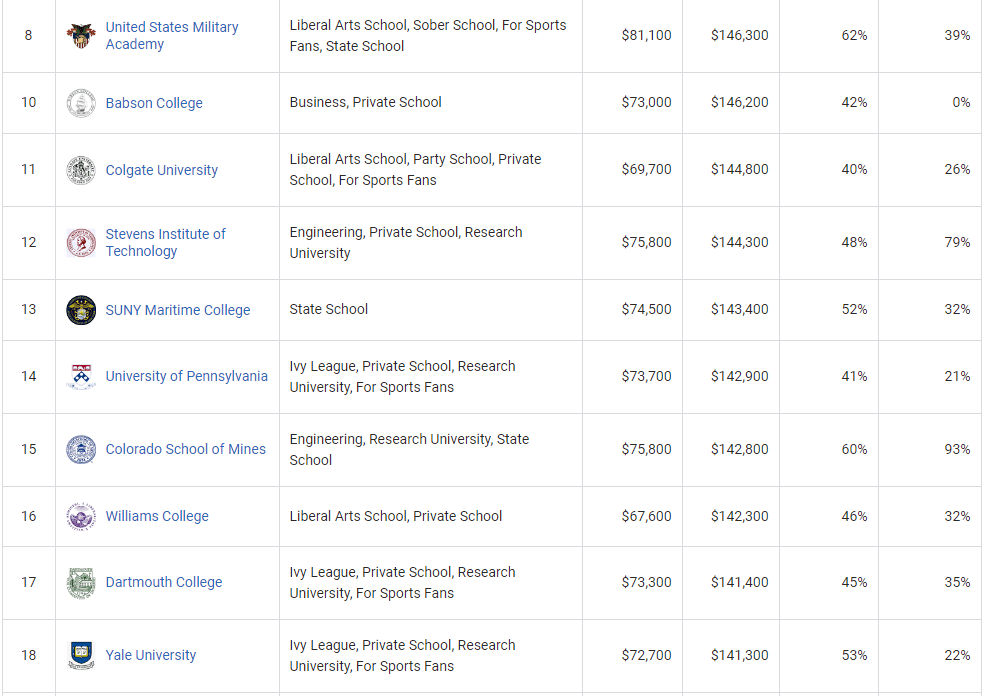Screen dimensions: 984x696
Task: Select the Williams College link
Action: [157, 516]
